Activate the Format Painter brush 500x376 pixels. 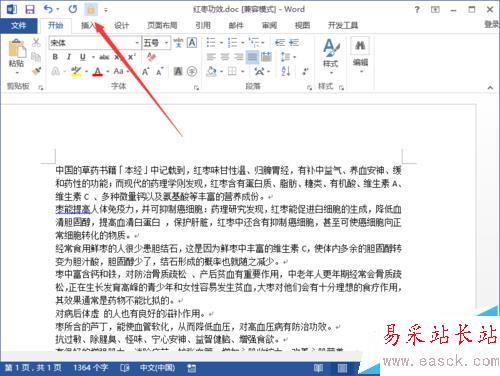point(36,71)
